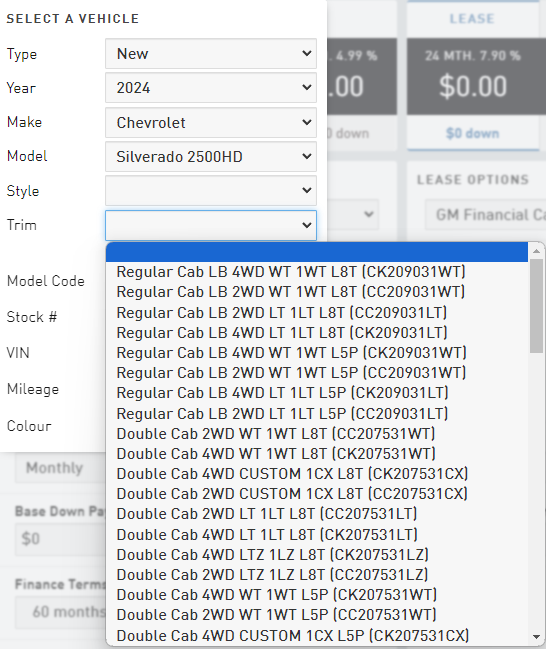Viewport: 546px width, 649px height.
Task: Choose Regular Cab LB 4WD LT 1LT L5P
Action: [317, 393]
